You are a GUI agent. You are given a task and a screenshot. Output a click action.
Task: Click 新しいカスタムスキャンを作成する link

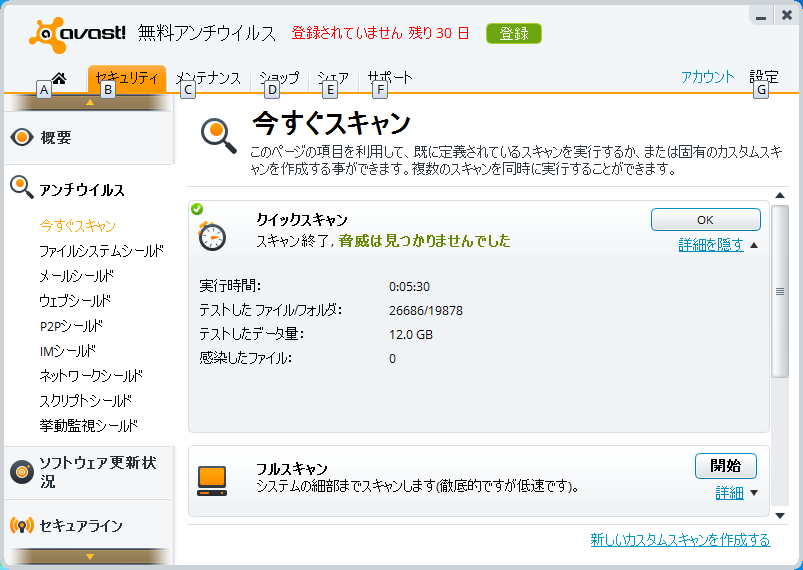click(680, 540)
